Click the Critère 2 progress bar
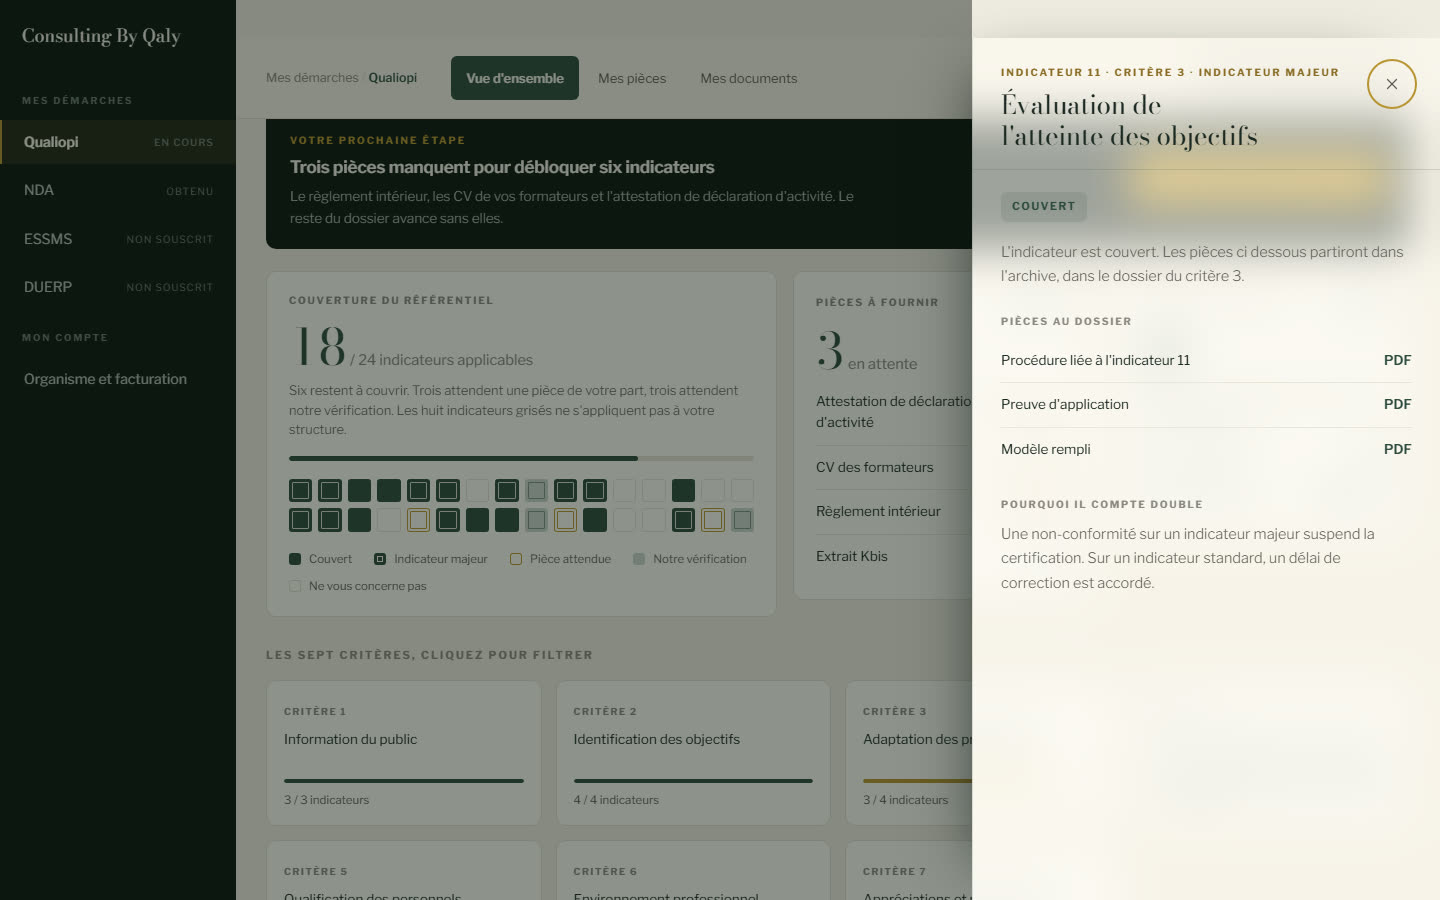The height and width of the screenshot is (900, 1440). [x=693, y=781]
